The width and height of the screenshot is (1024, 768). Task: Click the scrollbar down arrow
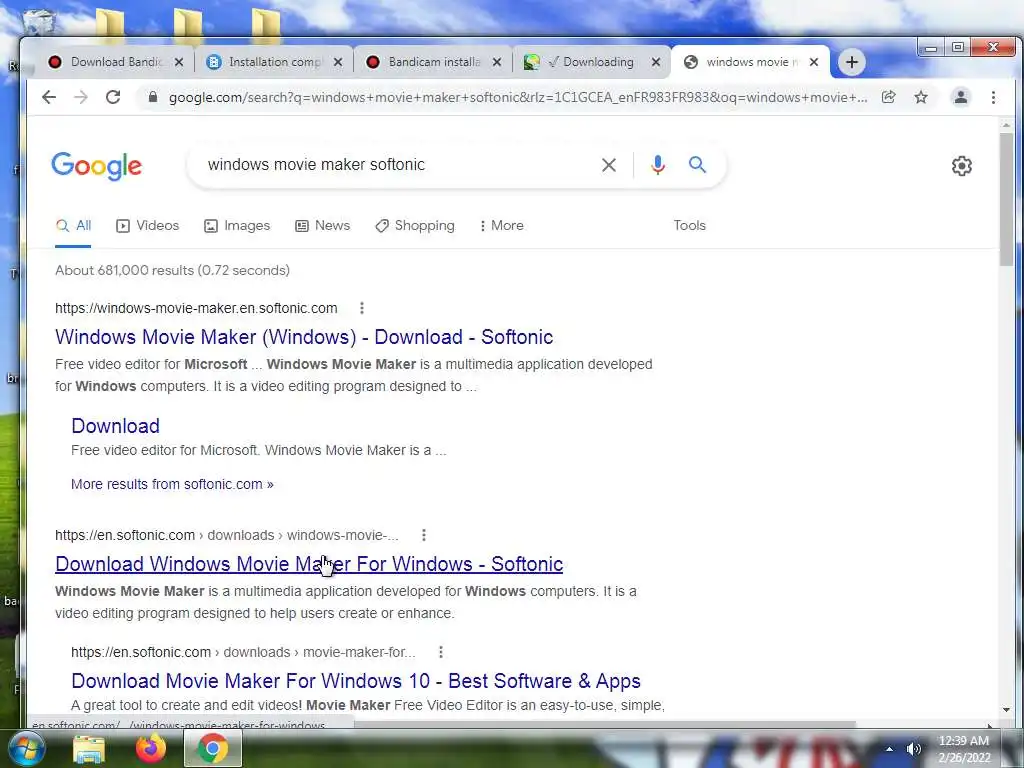tap(1006, 710)
